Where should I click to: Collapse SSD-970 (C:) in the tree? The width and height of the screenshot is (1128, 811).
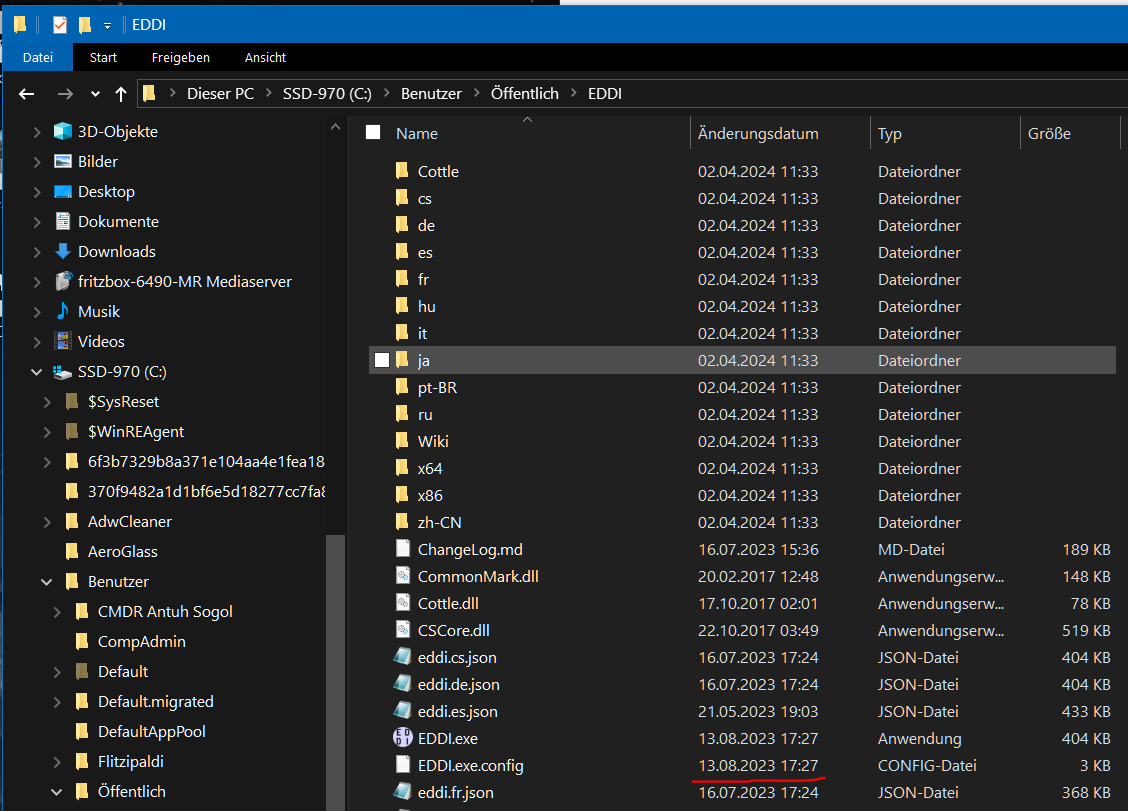(37, 372)
